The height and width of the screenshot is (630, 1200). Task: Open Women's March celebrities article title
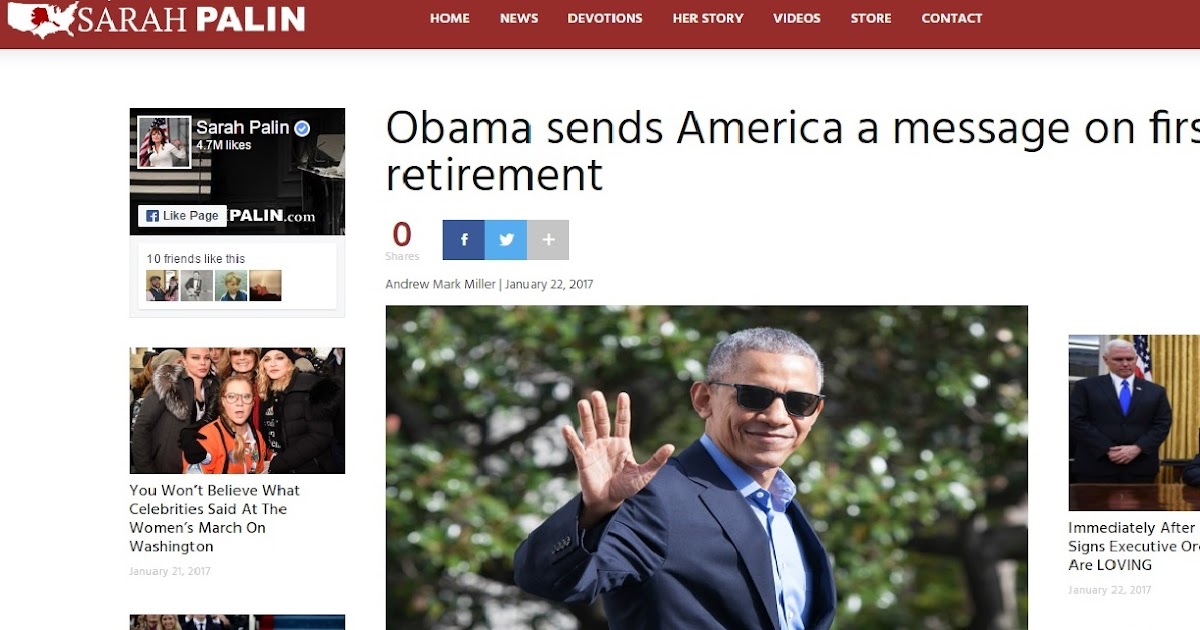point(215,518)
